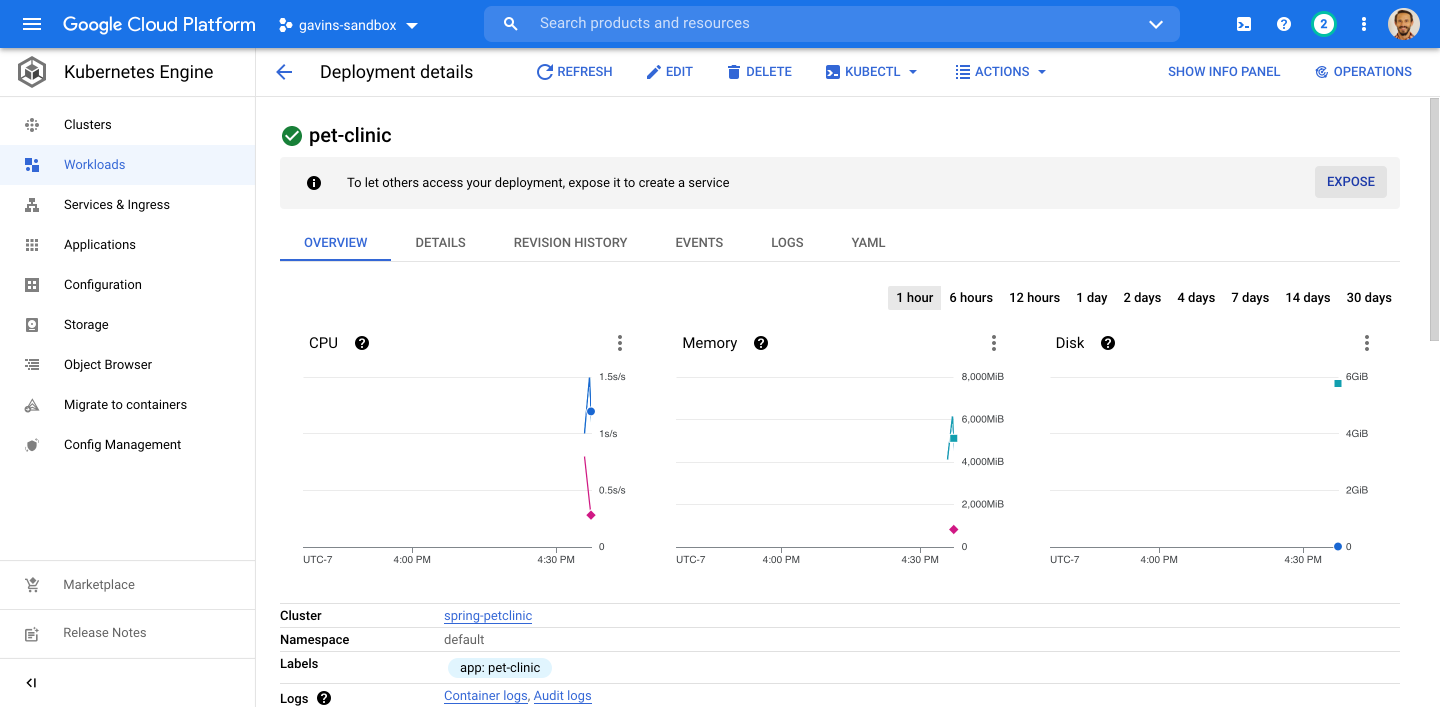Click the back arrow beside Deployment details

point(284,72)
